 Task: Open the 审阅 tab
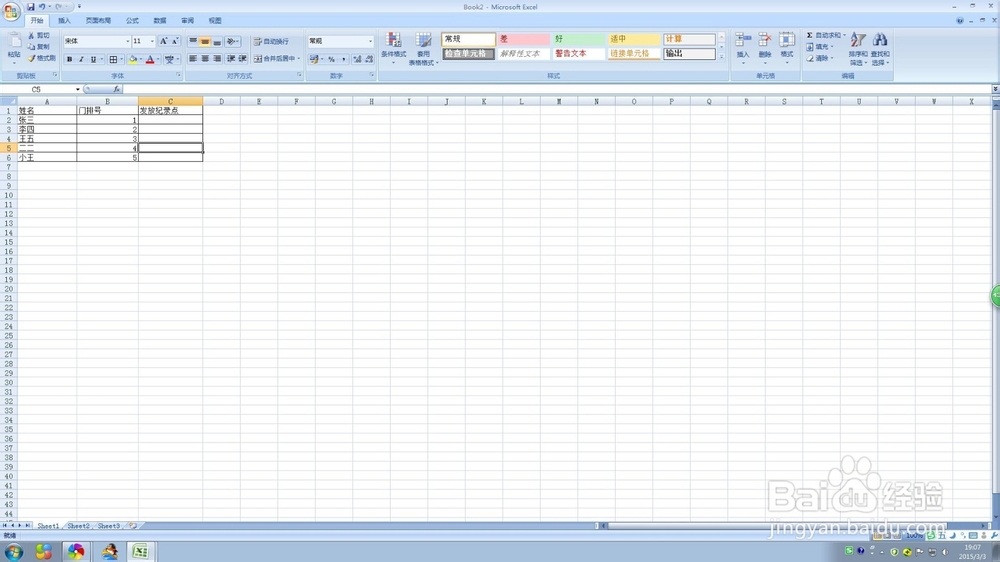pyautogui.click(x=188, y=20)
